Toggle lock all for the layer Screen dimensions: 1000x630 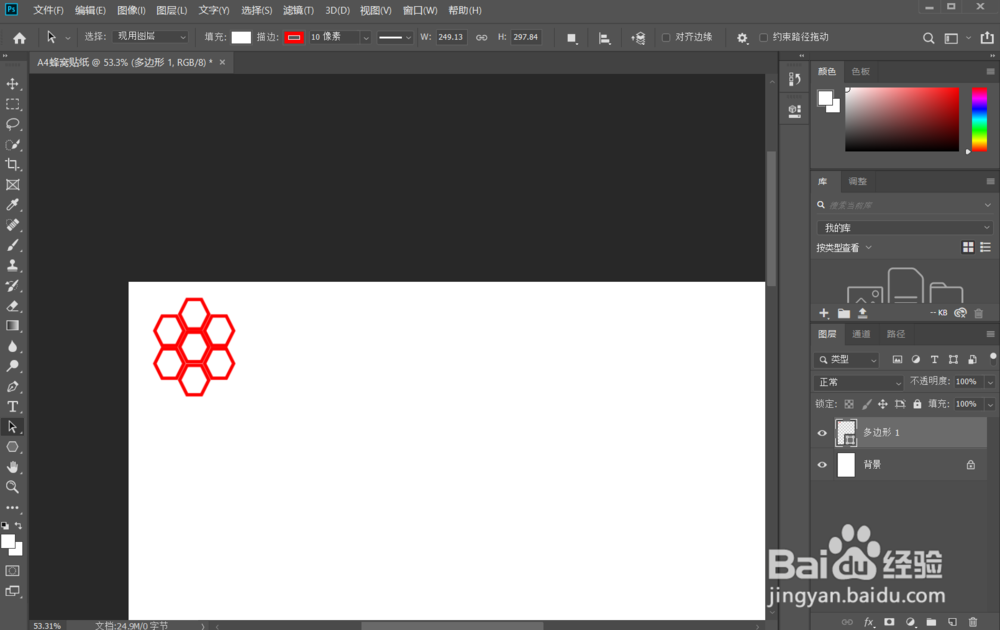pos(917,404)
